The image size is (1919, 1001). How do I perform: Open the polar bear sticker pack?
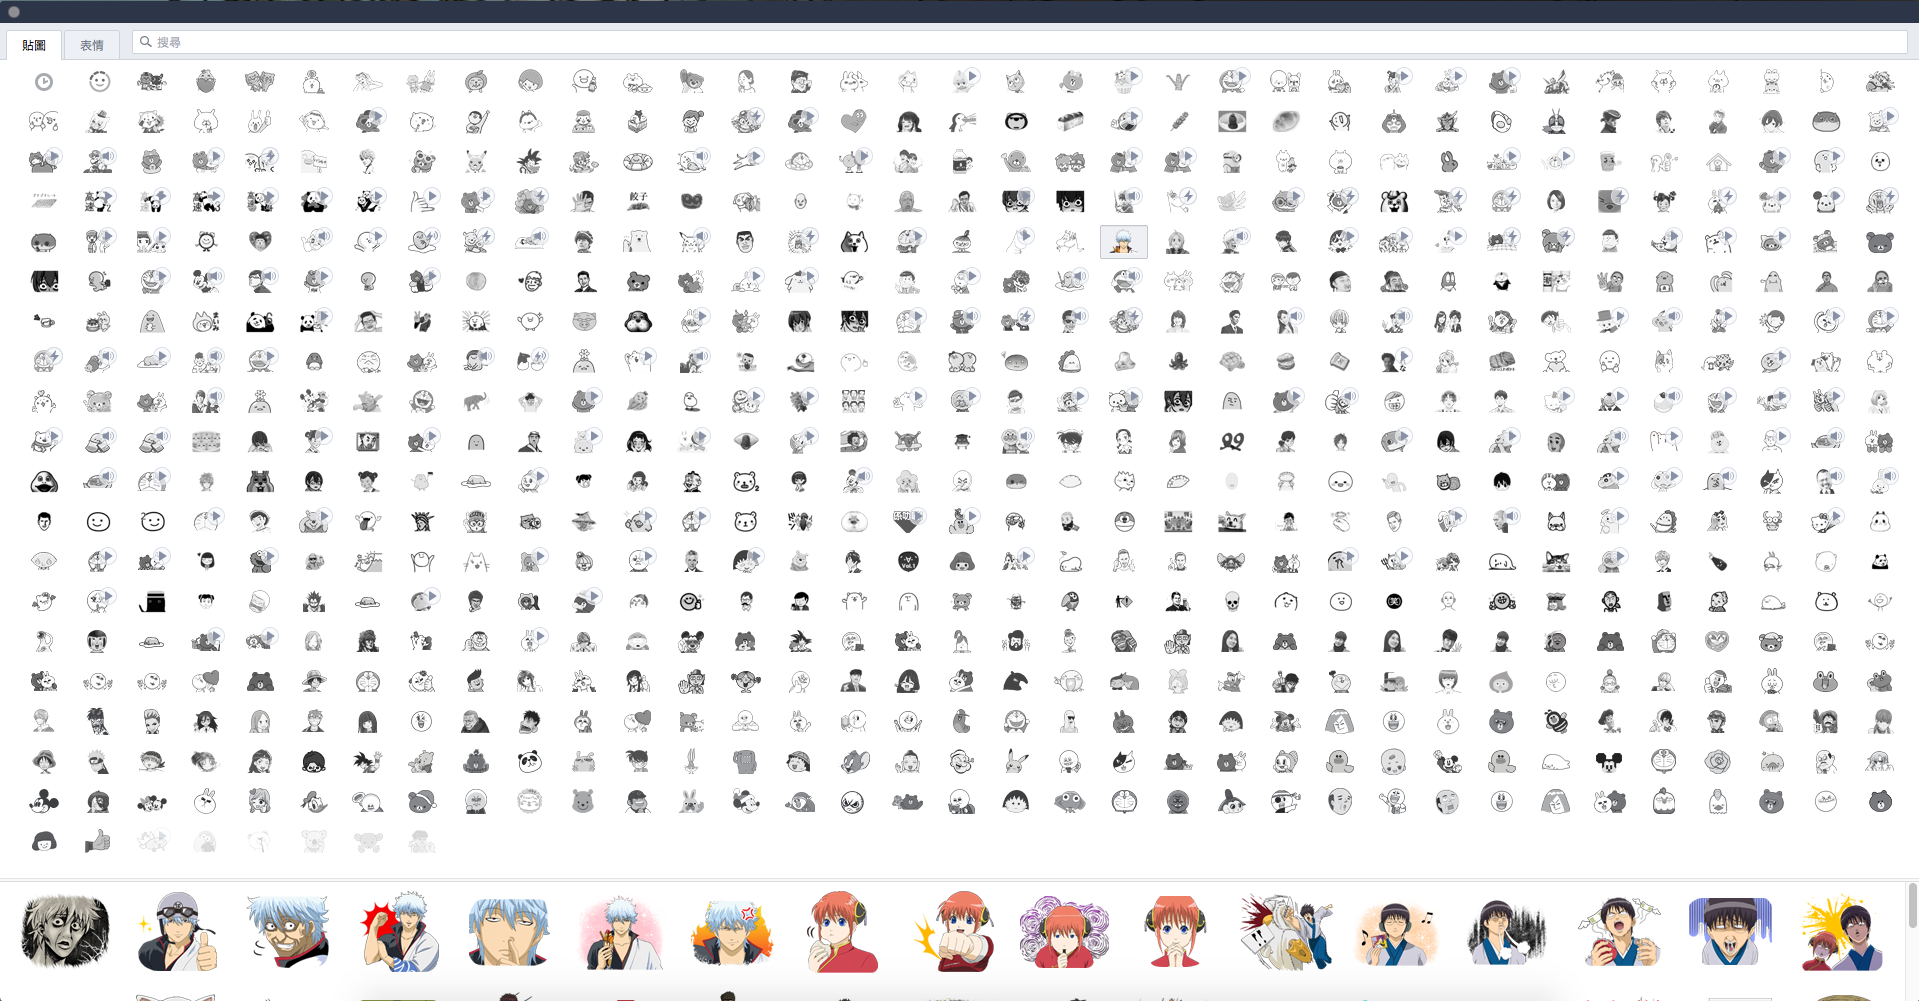click(x=637, y=242)
